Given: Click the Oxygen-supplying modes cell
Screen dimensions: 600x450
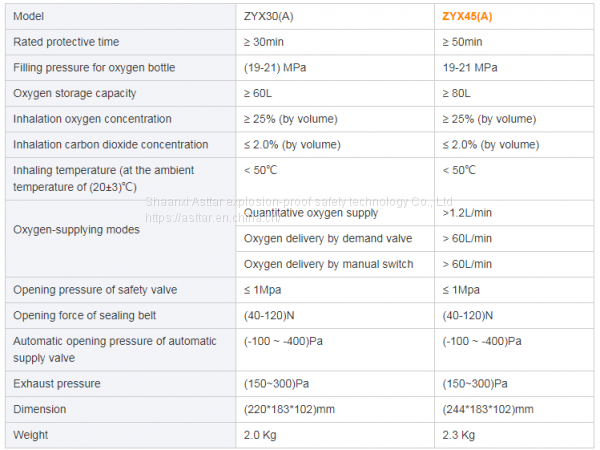Looking at the screenshot, I should pos(77,230).
